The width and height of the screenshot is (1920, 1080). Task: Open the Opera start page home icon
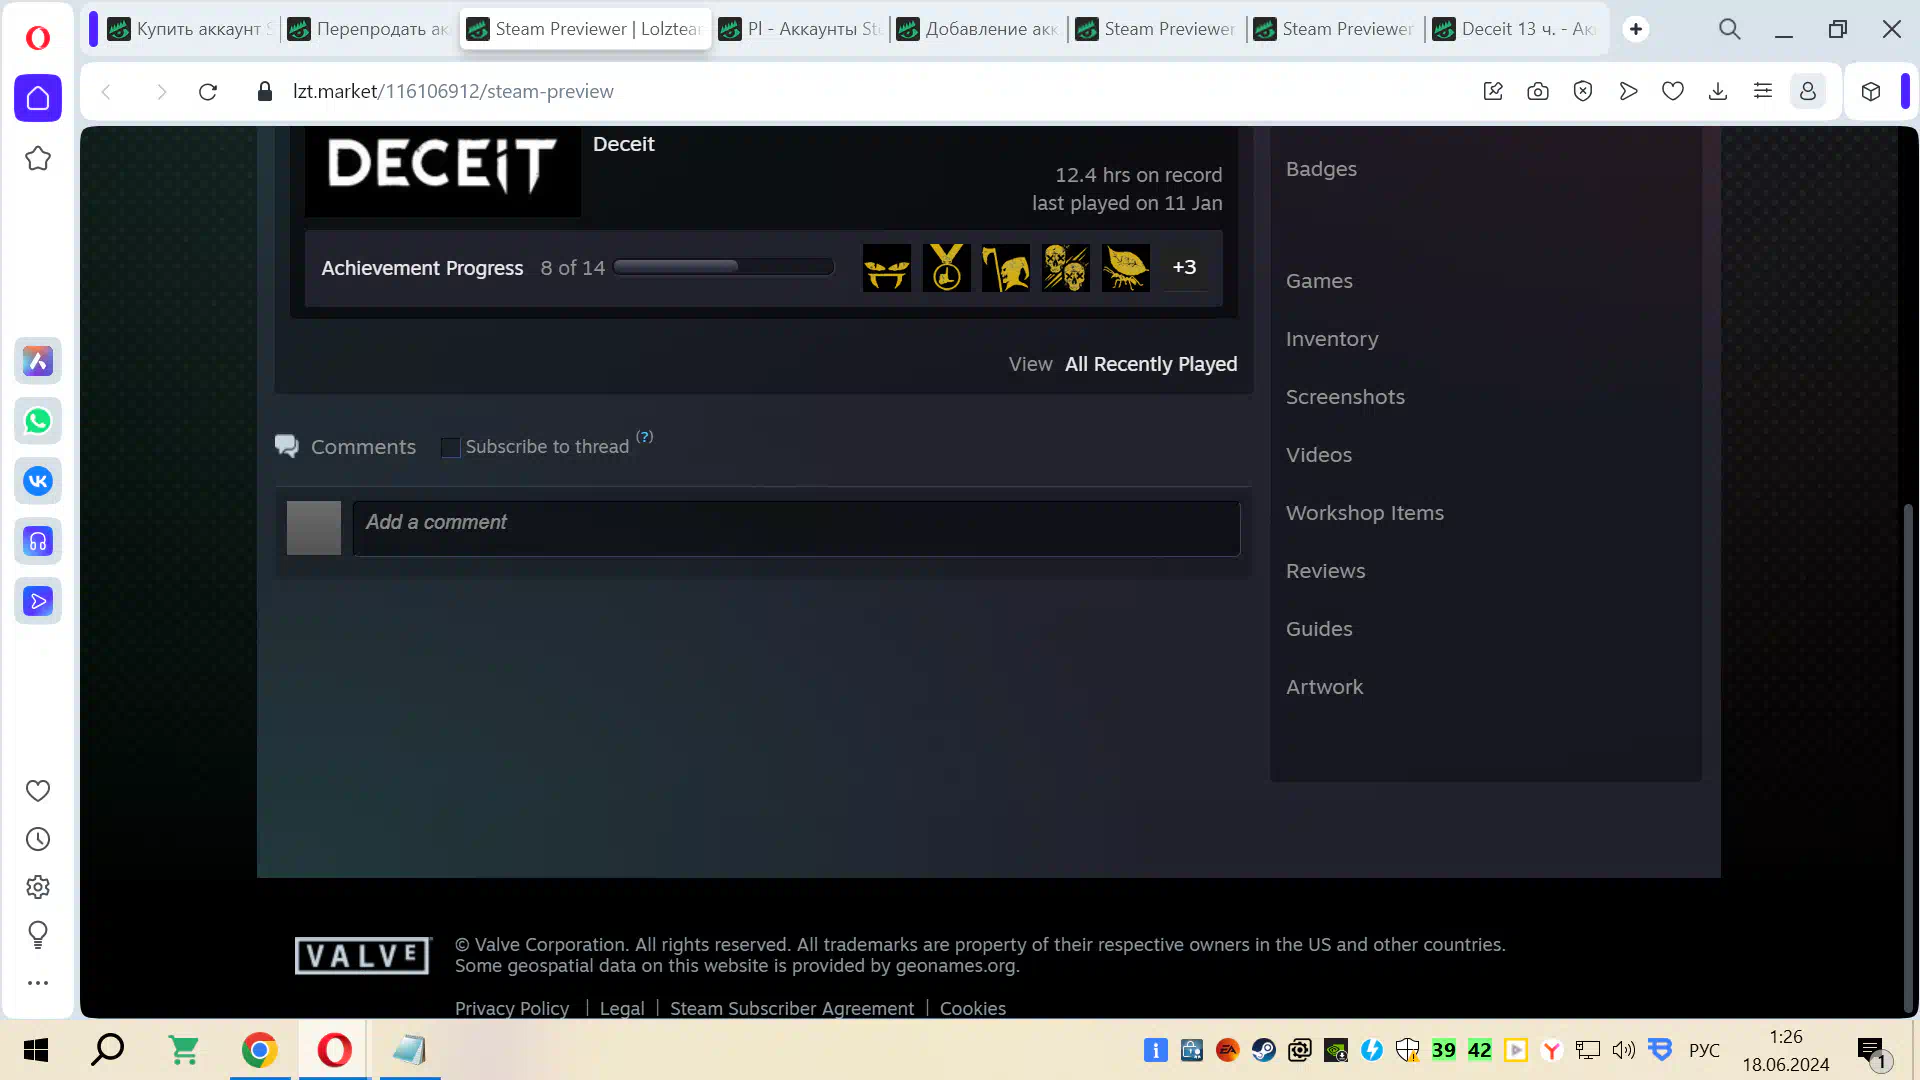coord(38,98)
